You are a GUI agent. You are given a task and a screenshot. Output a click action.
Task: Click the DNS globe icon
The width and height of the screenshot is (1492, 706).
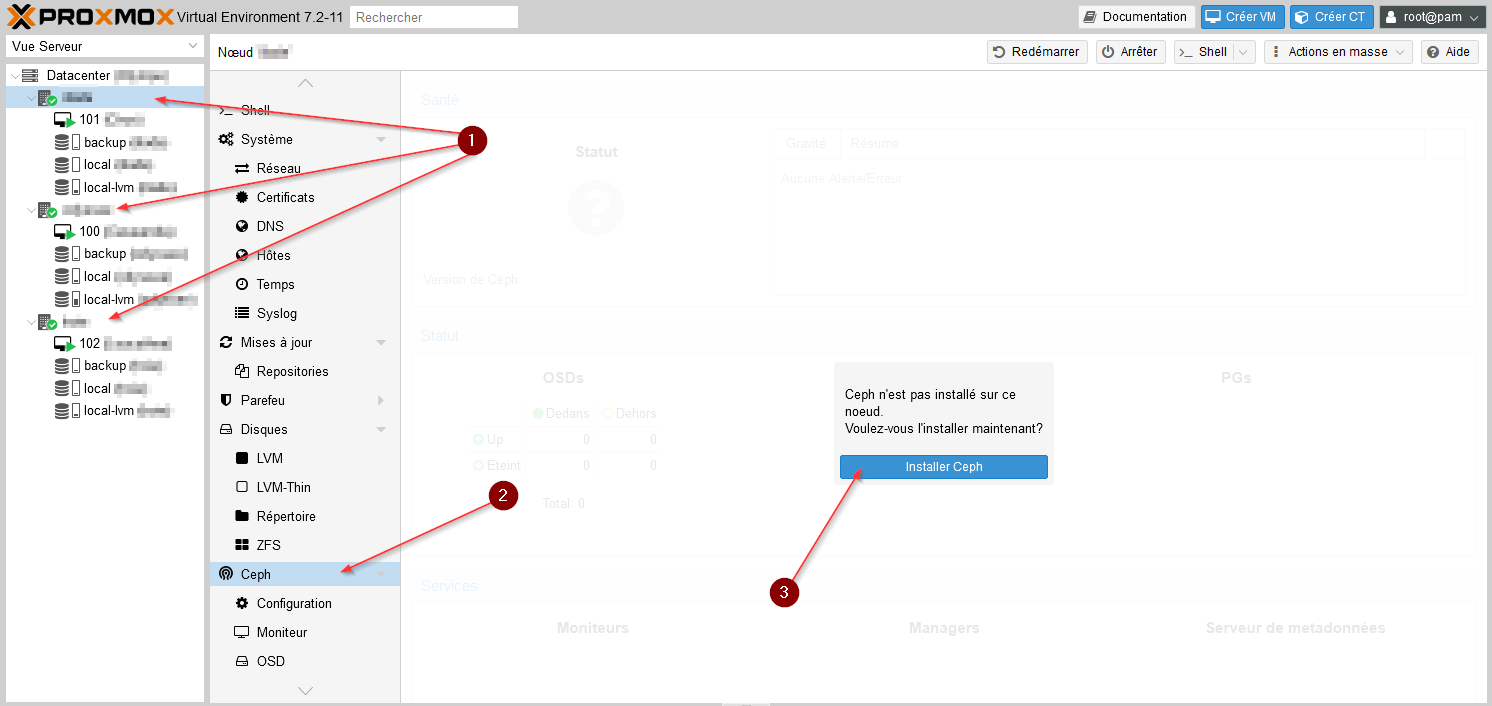click(242, 227)
